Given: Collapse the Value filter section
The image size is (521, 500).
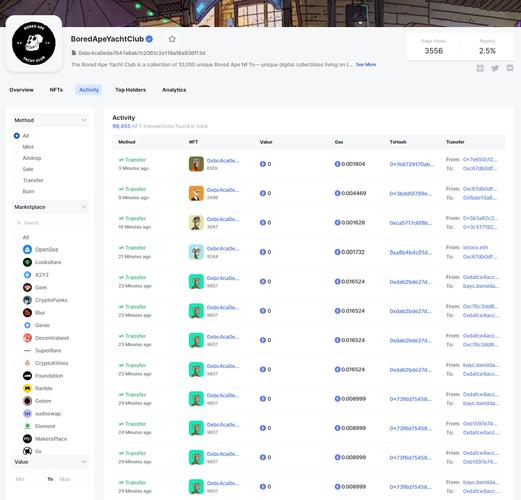Looking at the screenshot, I should point(50,462).
